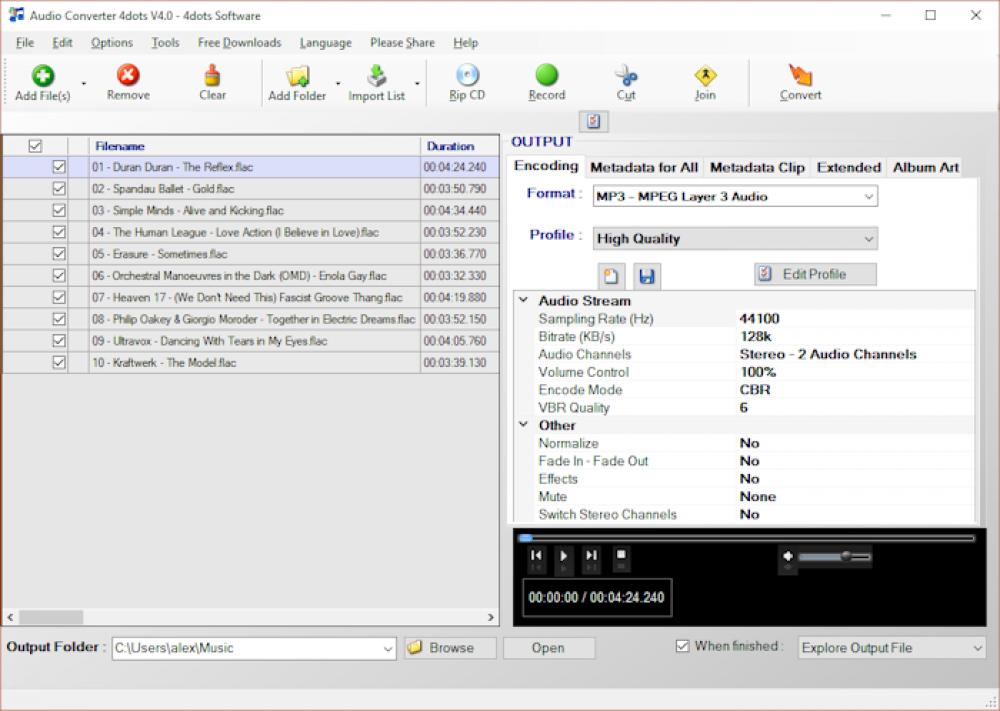Clear the file list
Screen dimensions: 1000x711
(212, 81)
